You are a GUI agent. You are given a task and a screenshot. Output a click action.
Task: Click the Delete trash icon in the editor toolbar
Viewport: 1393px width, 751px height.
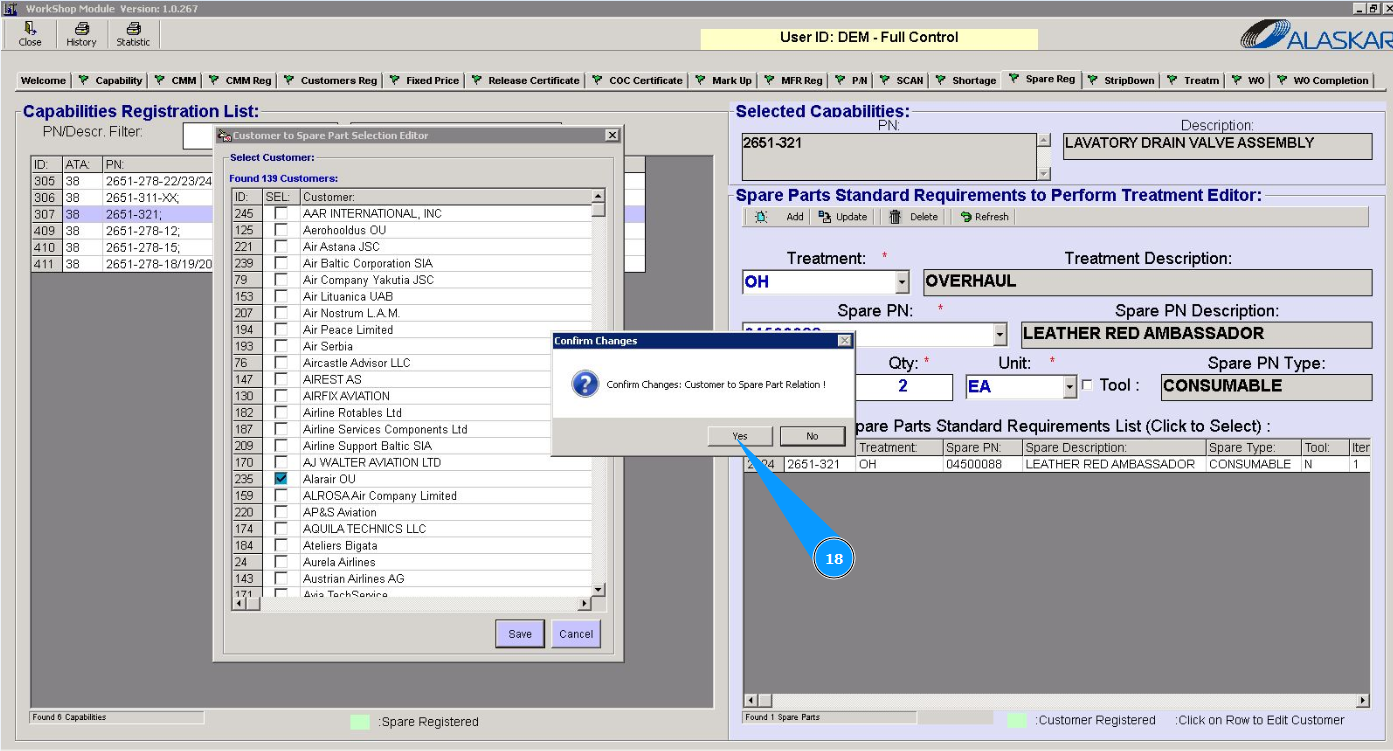[895, 217]
